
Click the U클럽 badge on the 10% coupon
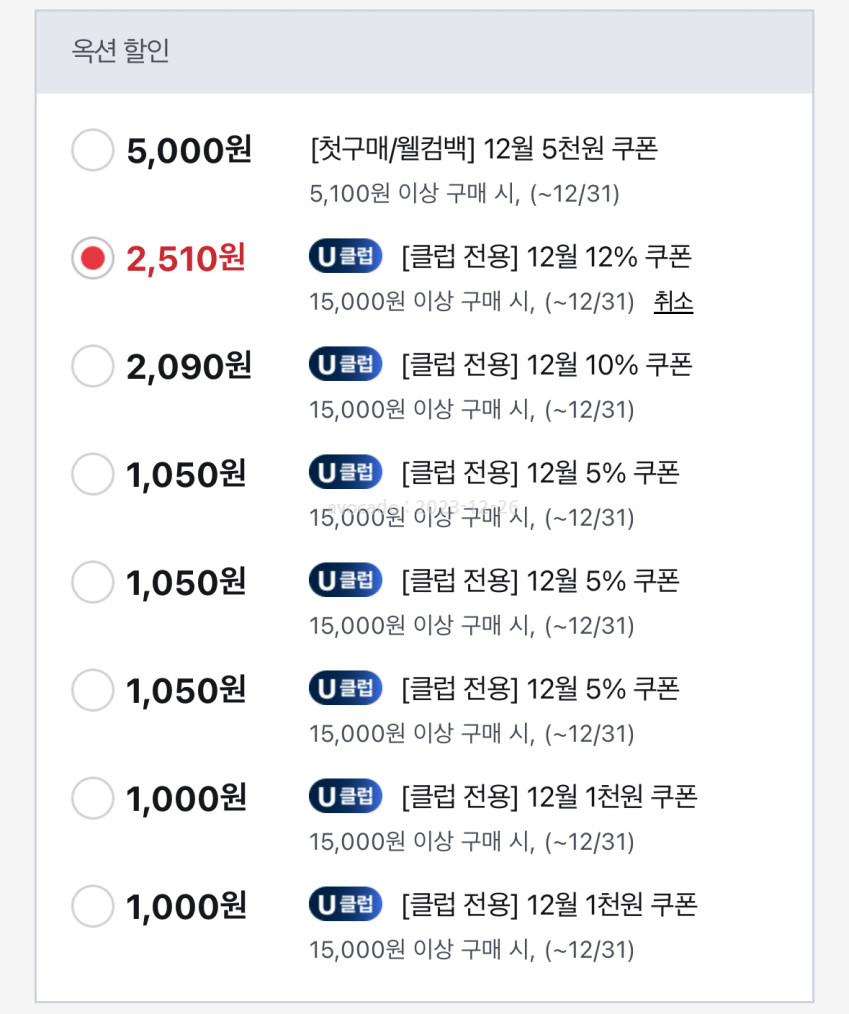345,364
